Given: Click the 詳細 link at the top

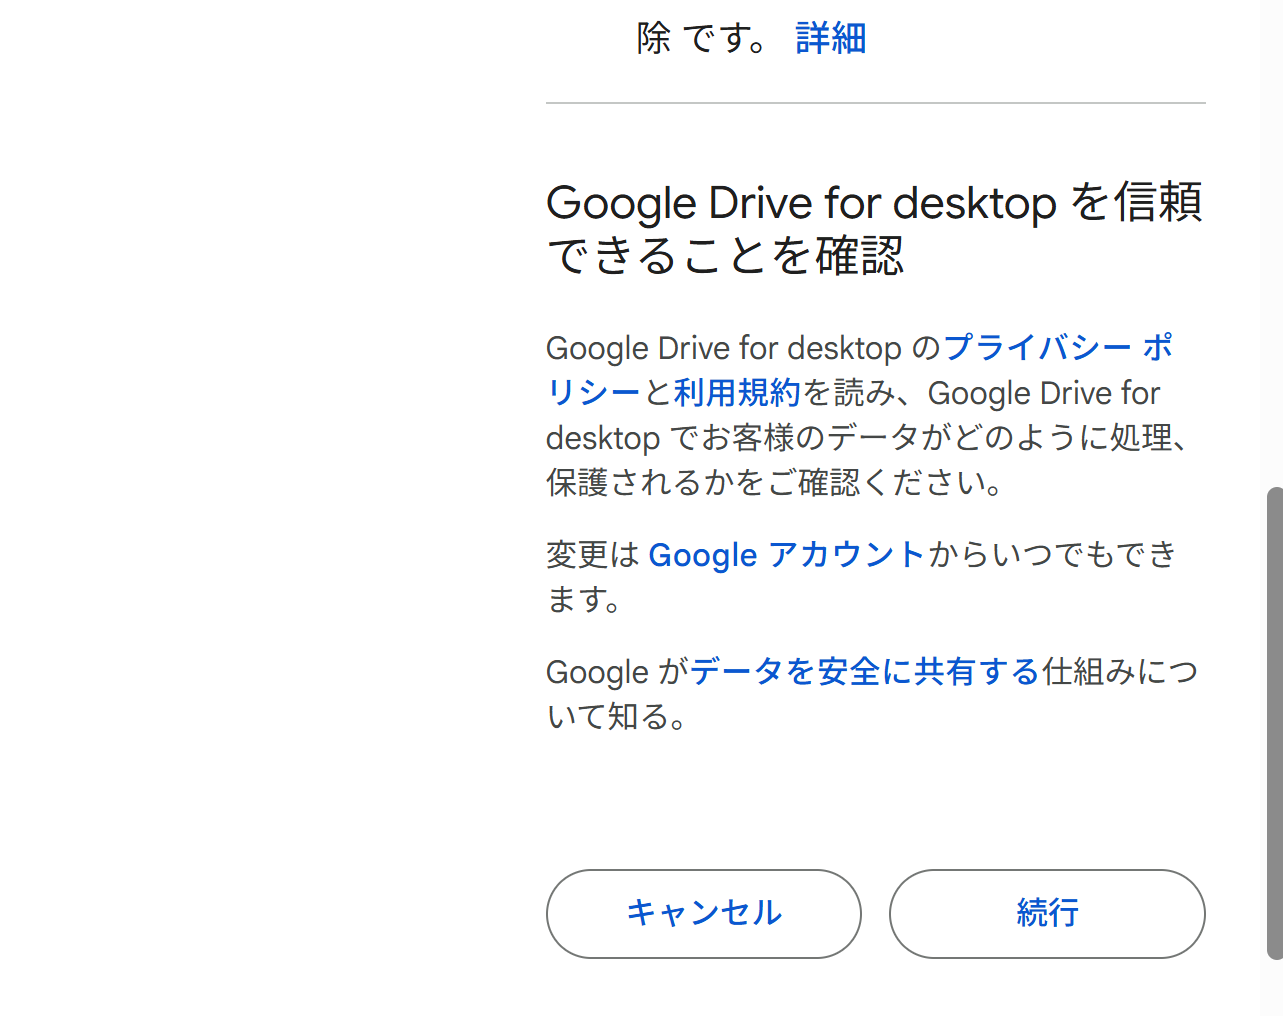Looking at the screenshot, I should point(830,39).
